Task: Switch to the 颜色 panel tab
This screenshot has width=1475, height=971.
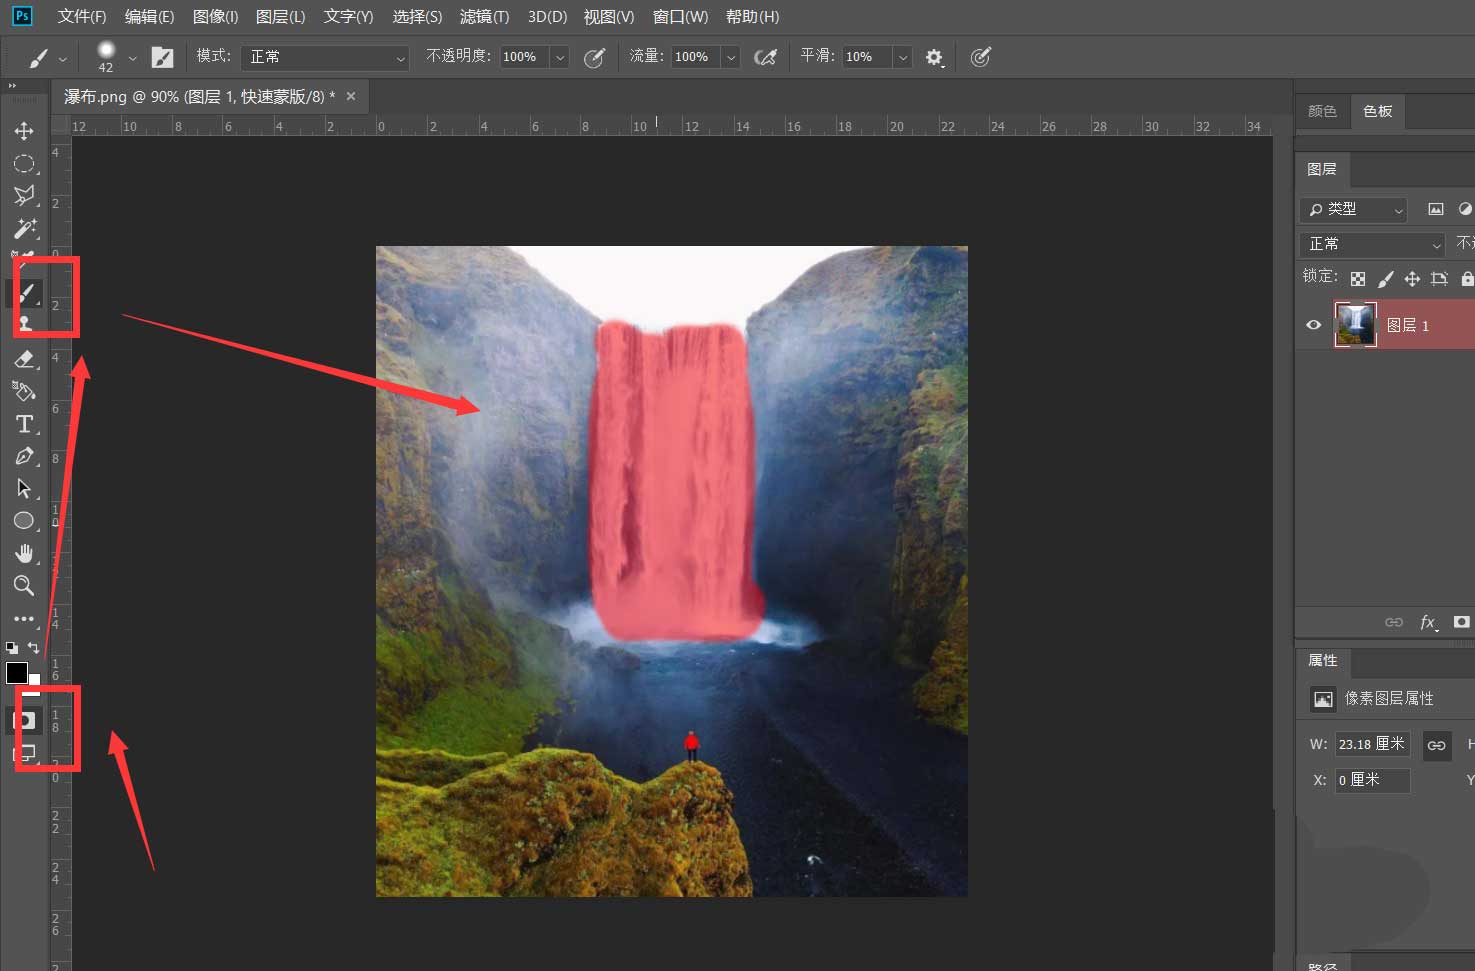Action: click(x=1322, y=111)
